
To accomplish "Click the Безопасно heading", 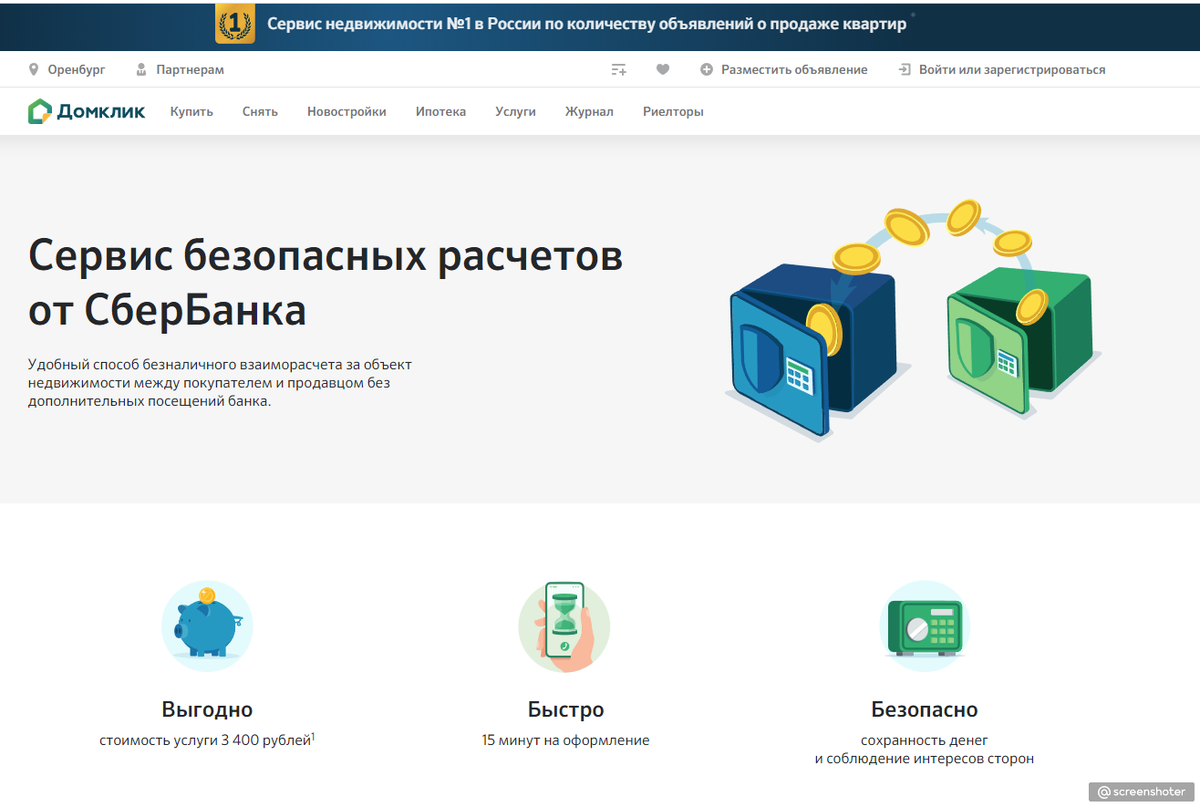I will click(x=924, y=710).
